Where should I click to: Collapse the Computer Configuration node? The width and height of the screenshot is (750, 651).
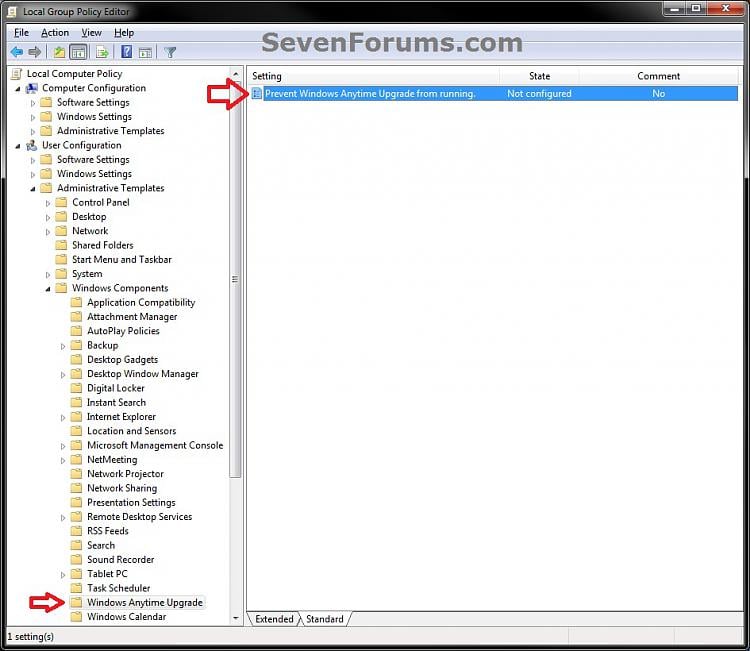18,89
